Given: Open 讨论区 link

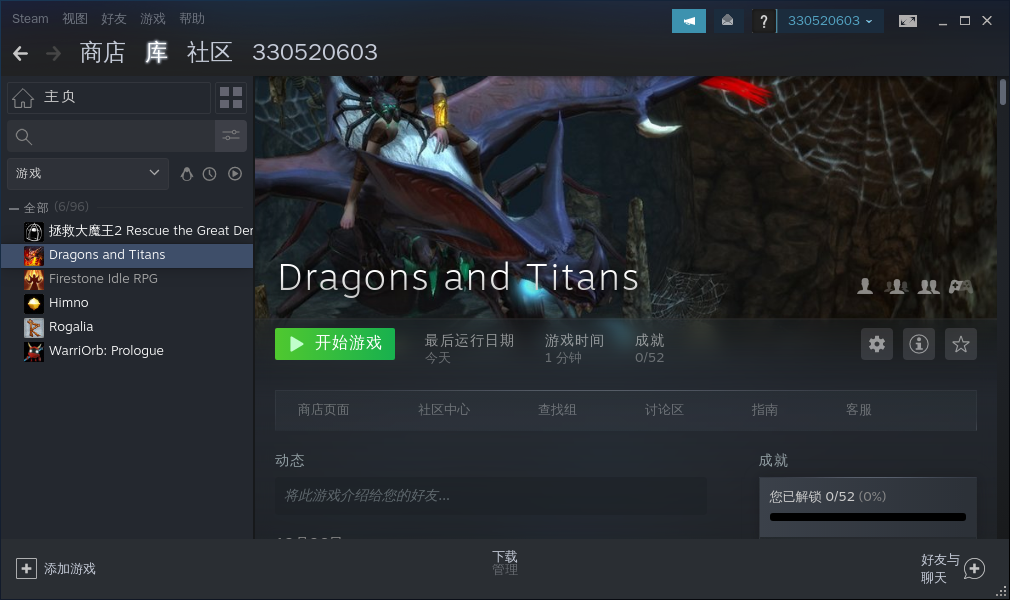Looking at the screenshot, I should tap(664, 410).
